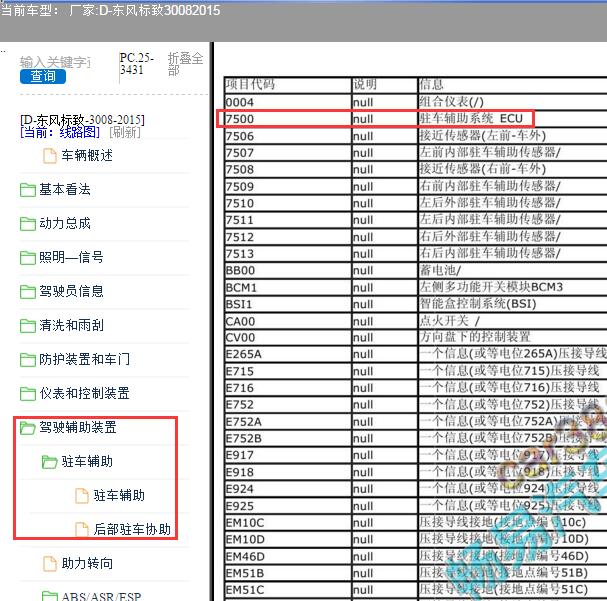Click code BSI1 in the table
The width and height of the screenshot is (607, 601).
[239, 305]
